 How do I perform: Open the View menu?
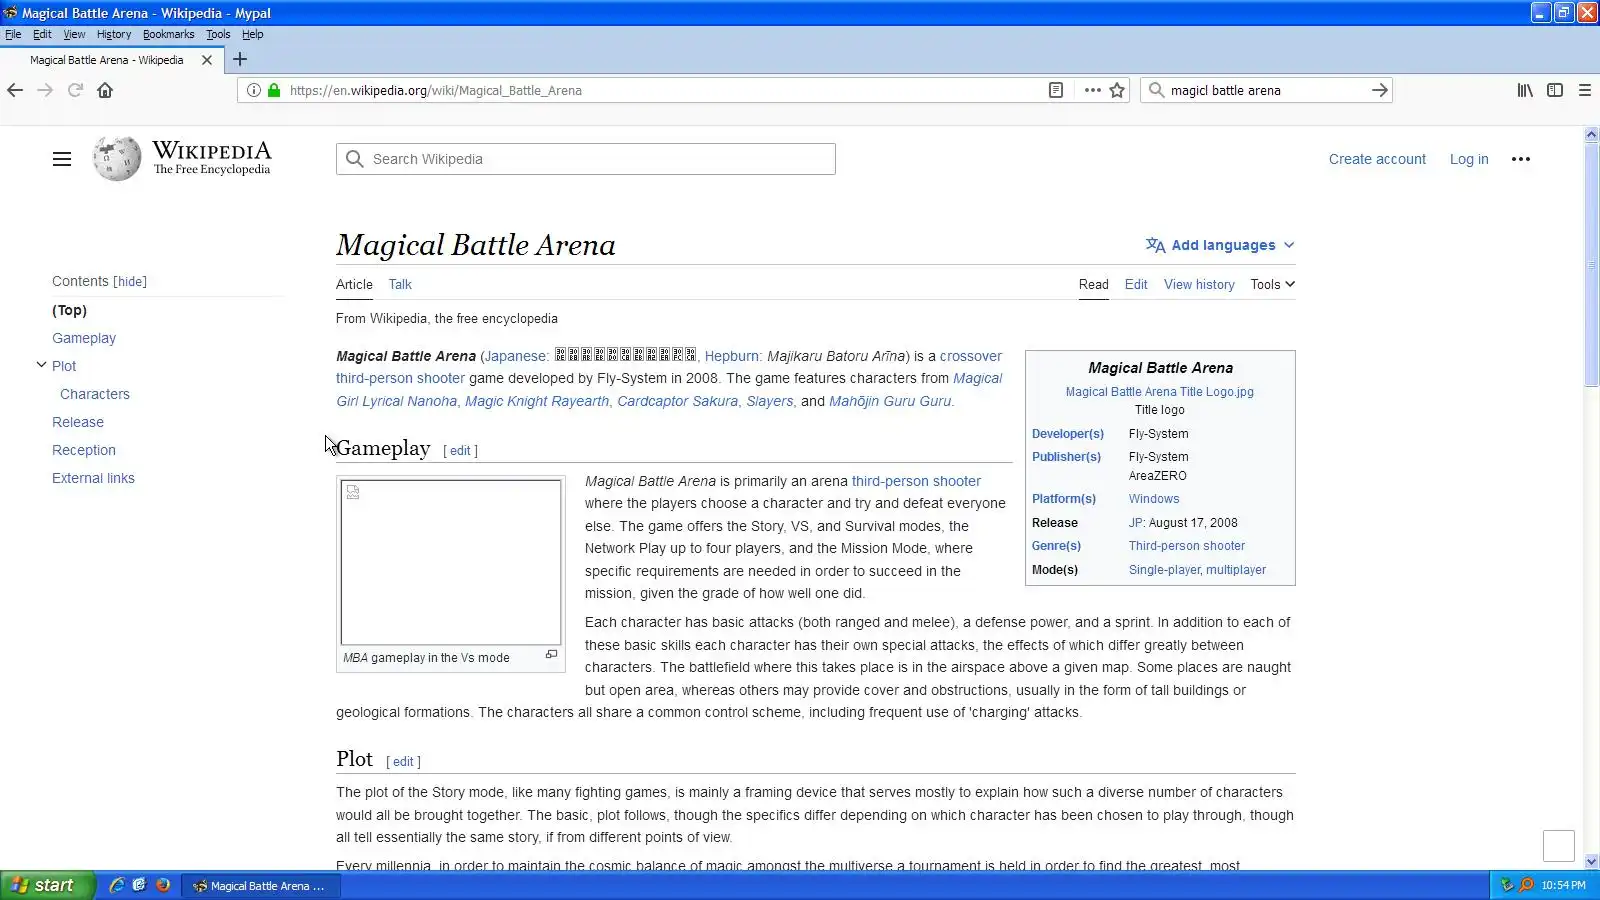point(74,34)
